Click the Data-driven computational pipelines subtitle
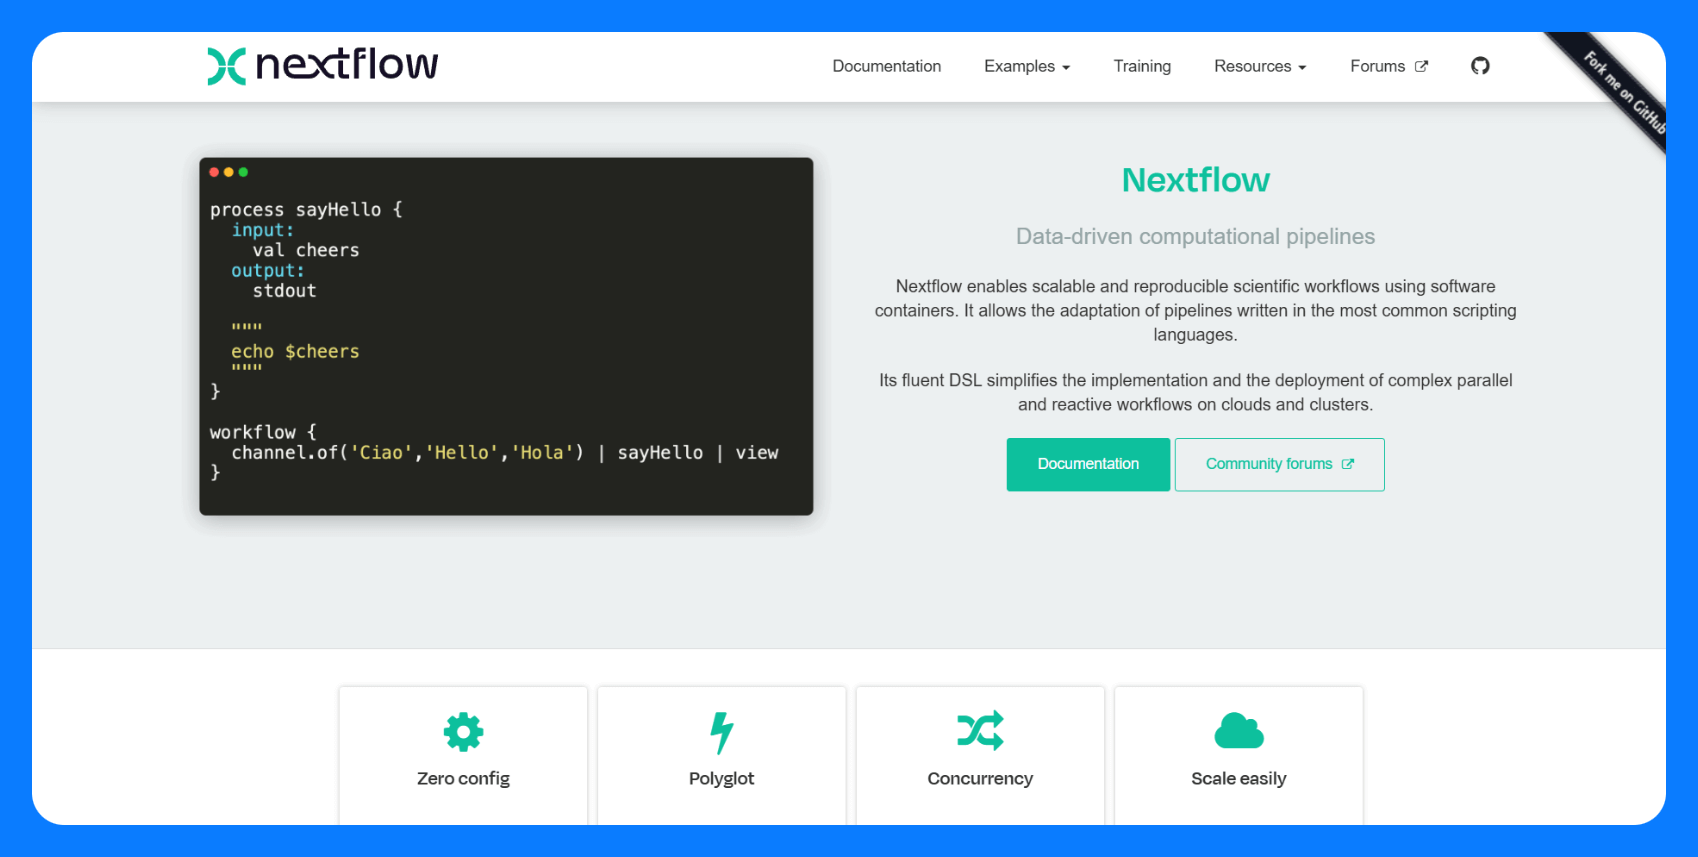 click(x=1195, y=237)
